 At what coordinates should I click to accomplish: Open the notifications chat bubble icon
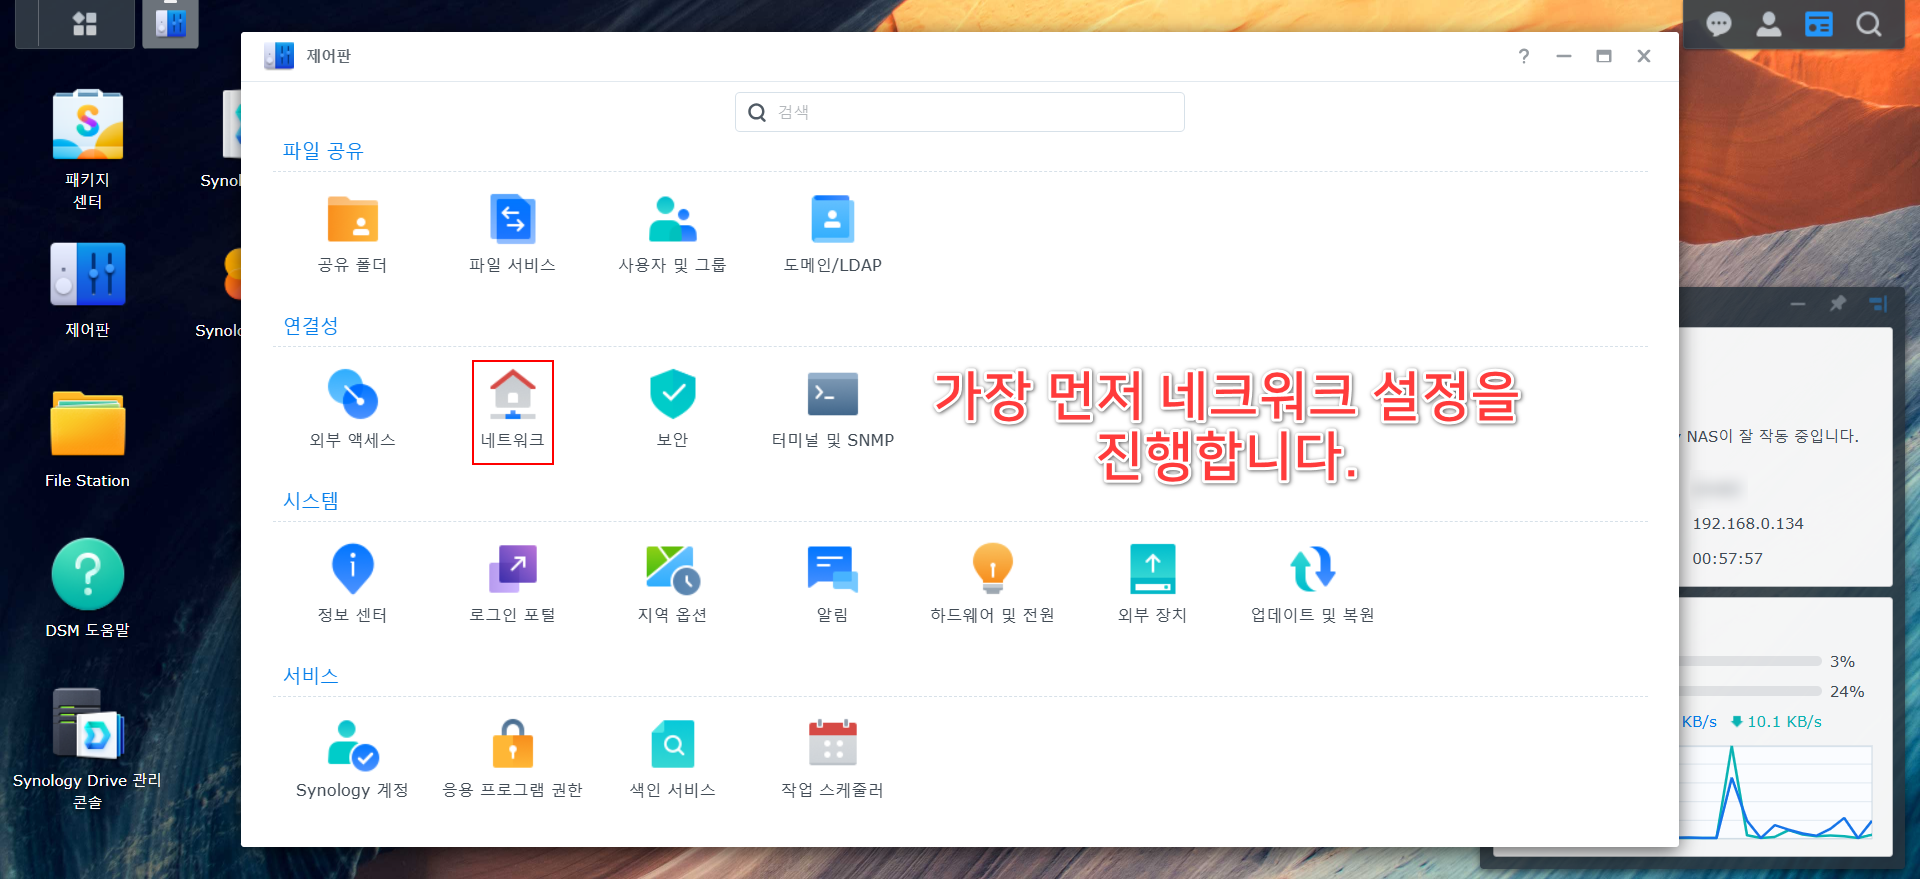[1718, 24]
